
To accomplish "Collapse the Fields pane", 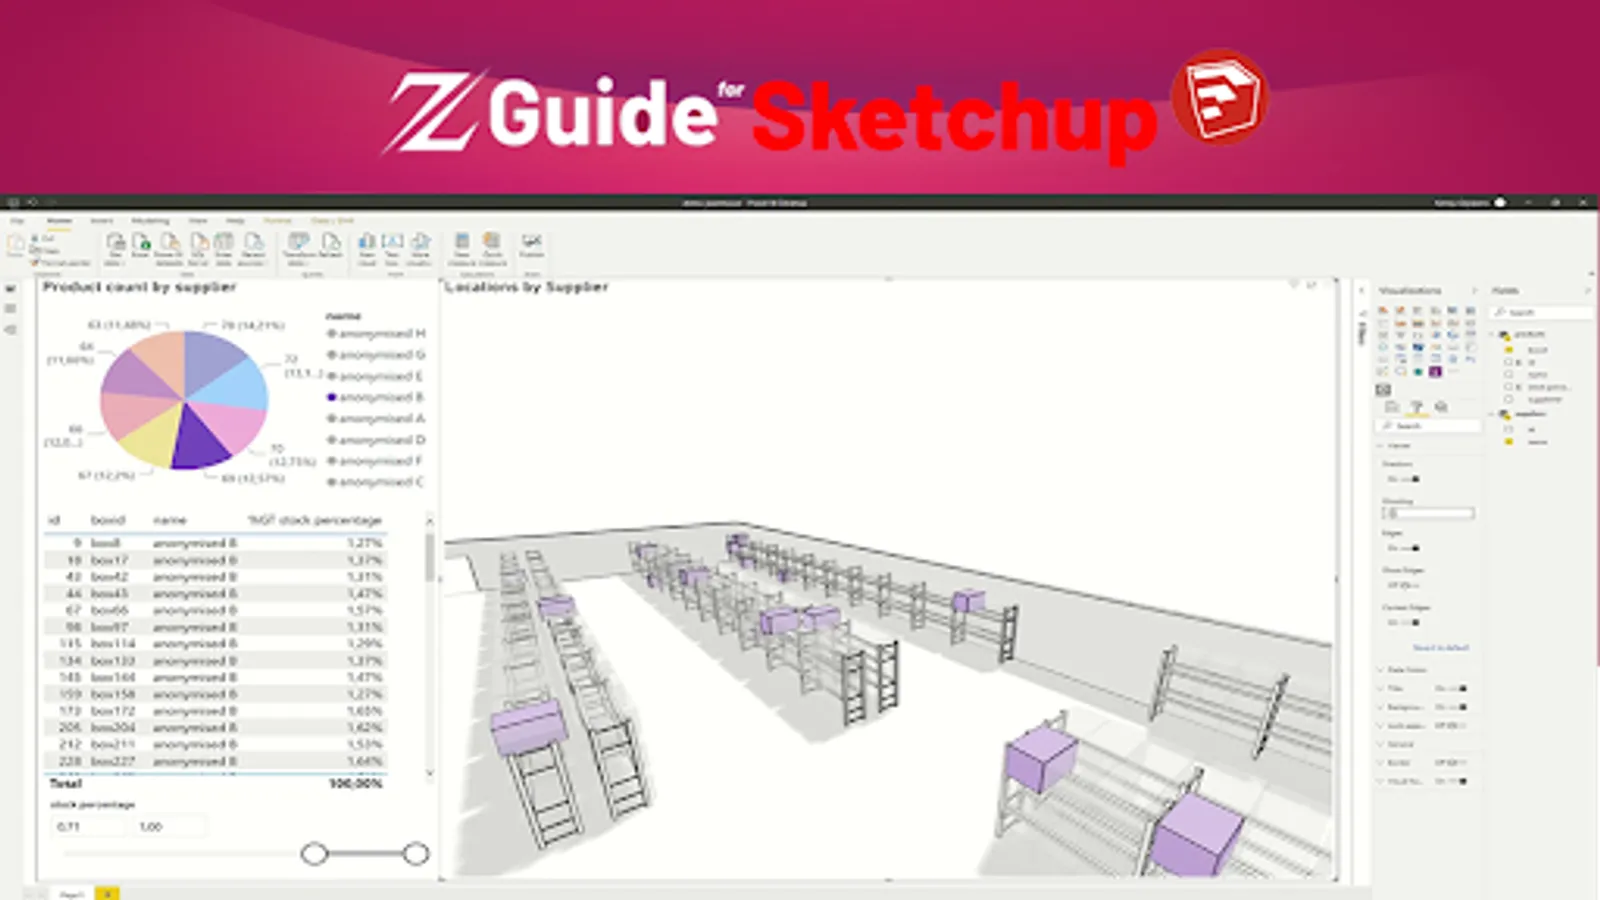I will click(x=1586, y=290).
